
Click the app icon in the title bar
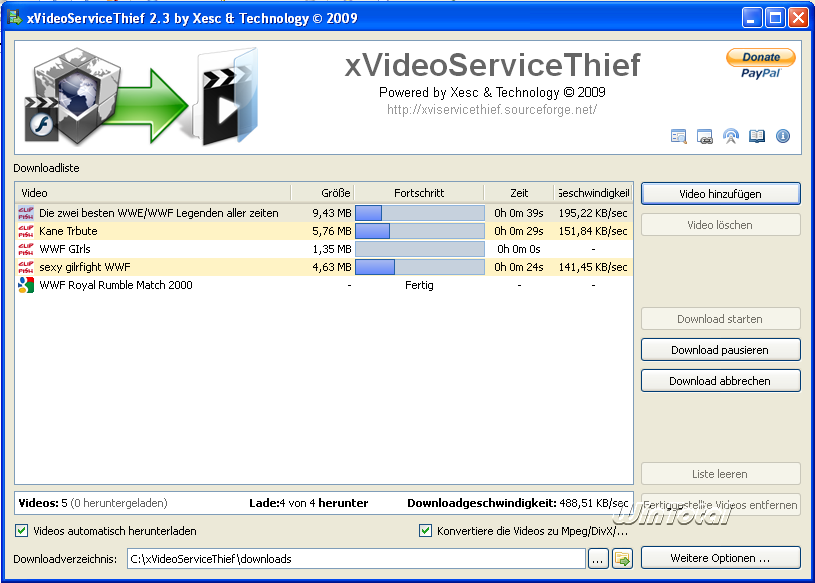(15, 17)
